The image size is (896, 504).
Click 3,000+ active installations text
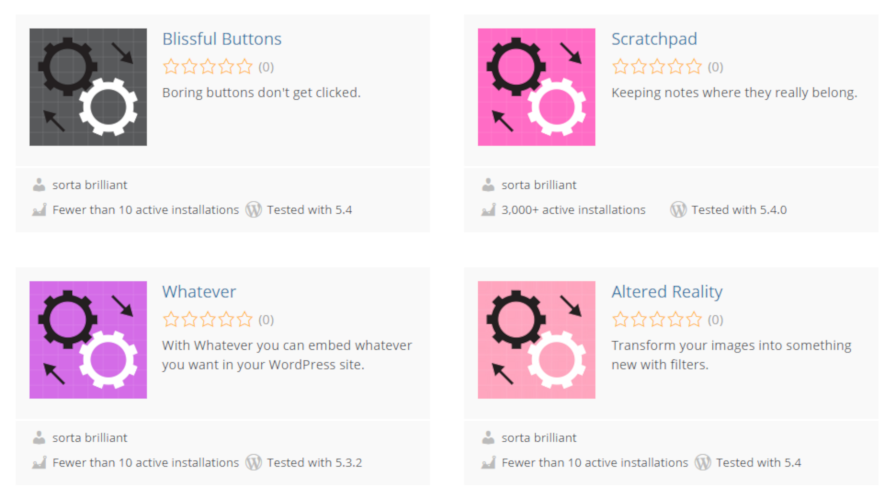(x=573, y=210)
